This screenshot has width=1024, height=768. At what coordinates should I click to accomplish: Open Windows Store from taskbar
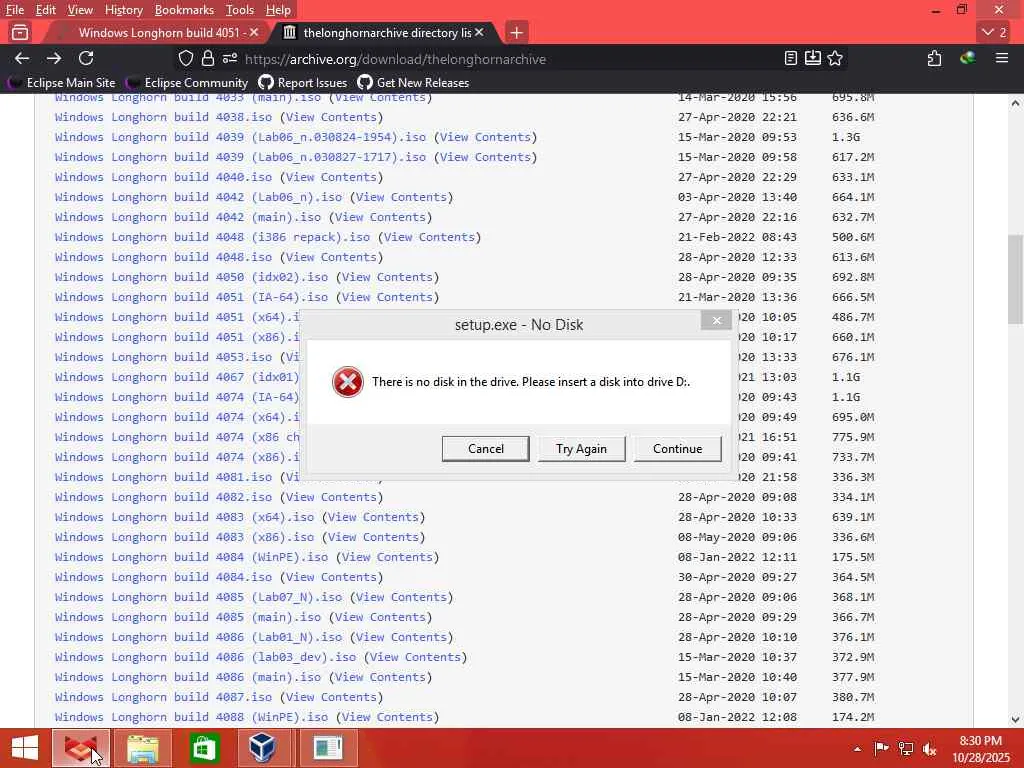tap(204, 748)
